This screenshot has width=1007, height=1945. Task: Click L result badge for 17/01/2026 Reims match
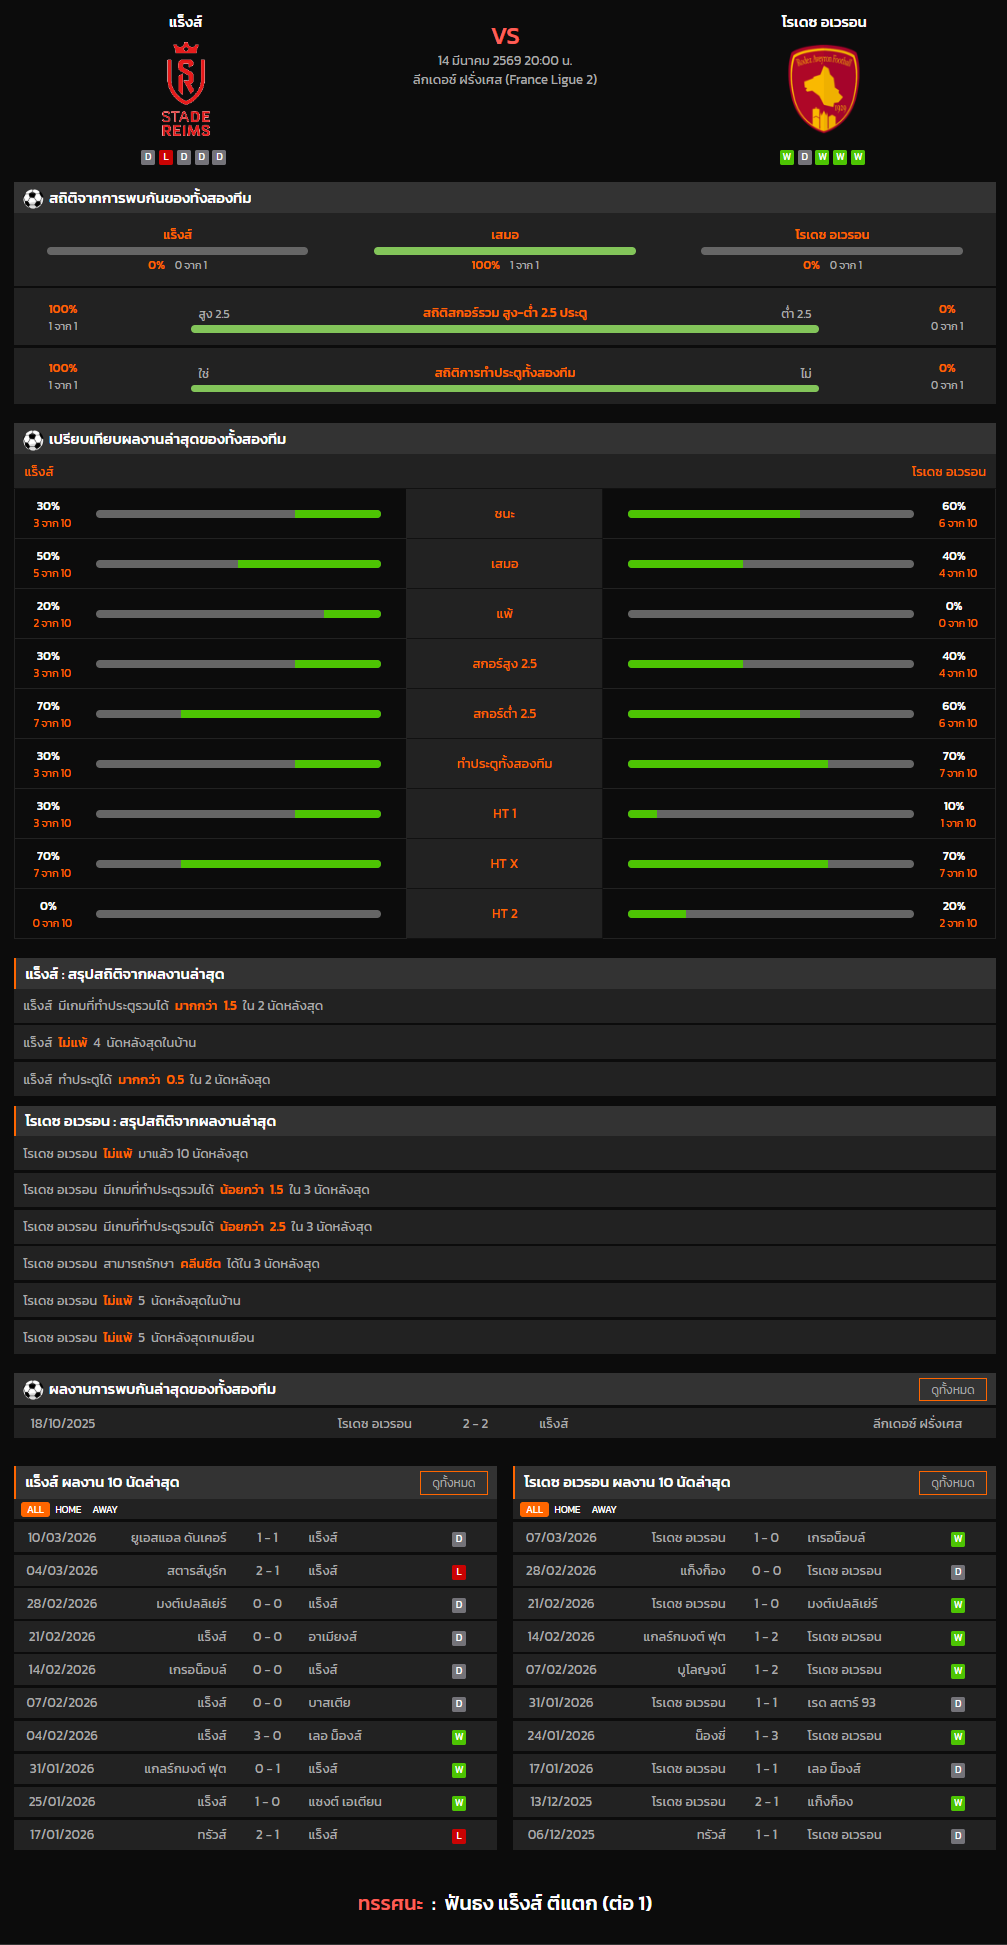(x=459, y=1836)
